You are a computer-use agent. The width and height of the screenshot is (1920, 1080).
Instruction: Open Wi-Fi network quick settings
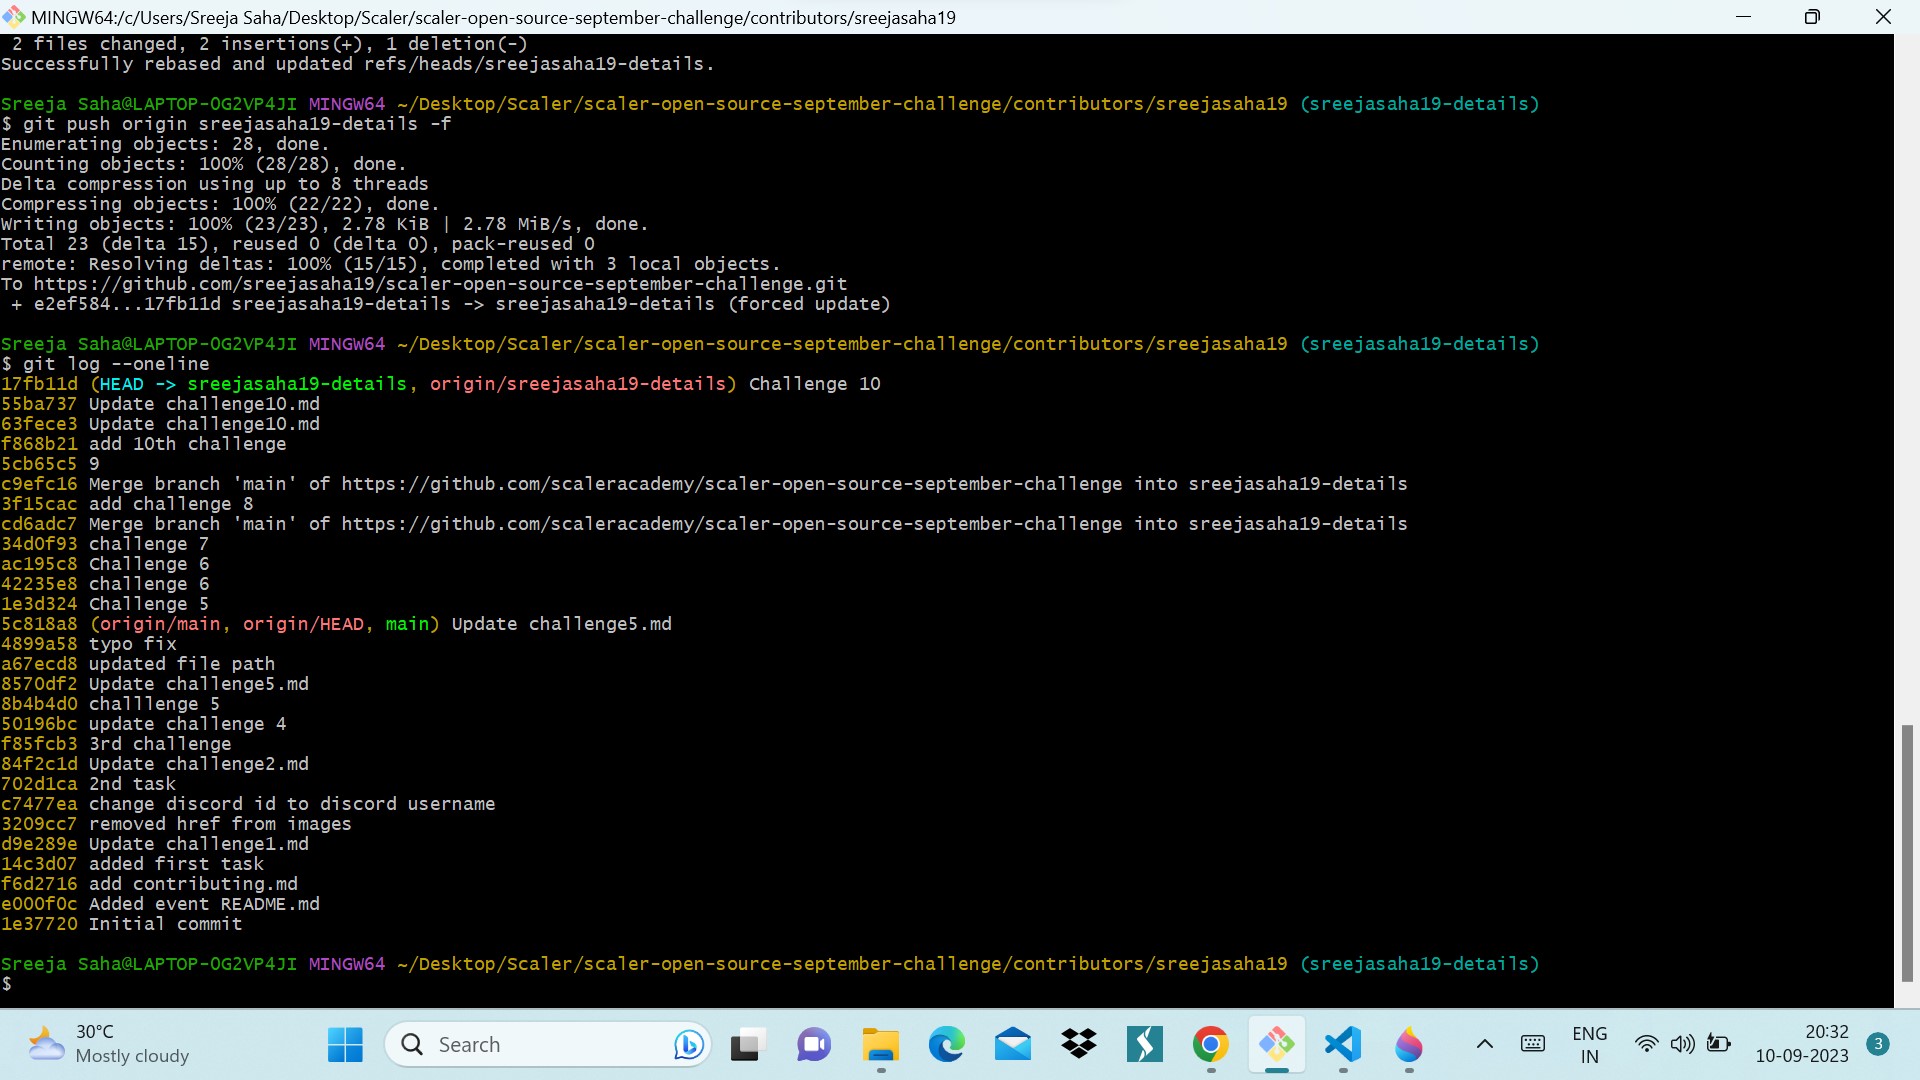[1646, 1045]
